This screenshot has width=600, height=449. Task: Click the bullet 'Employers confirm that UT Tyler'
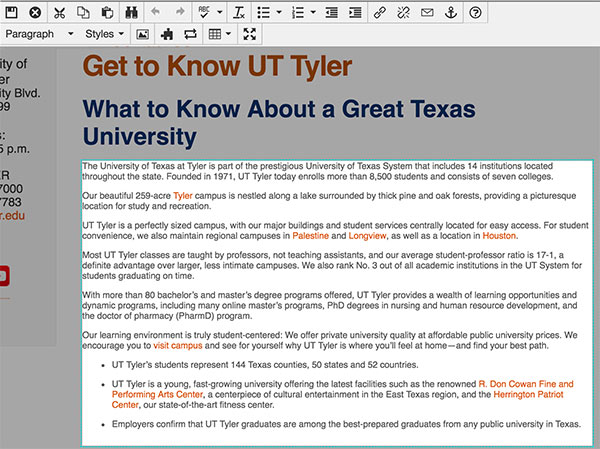[x=346, y=424]
